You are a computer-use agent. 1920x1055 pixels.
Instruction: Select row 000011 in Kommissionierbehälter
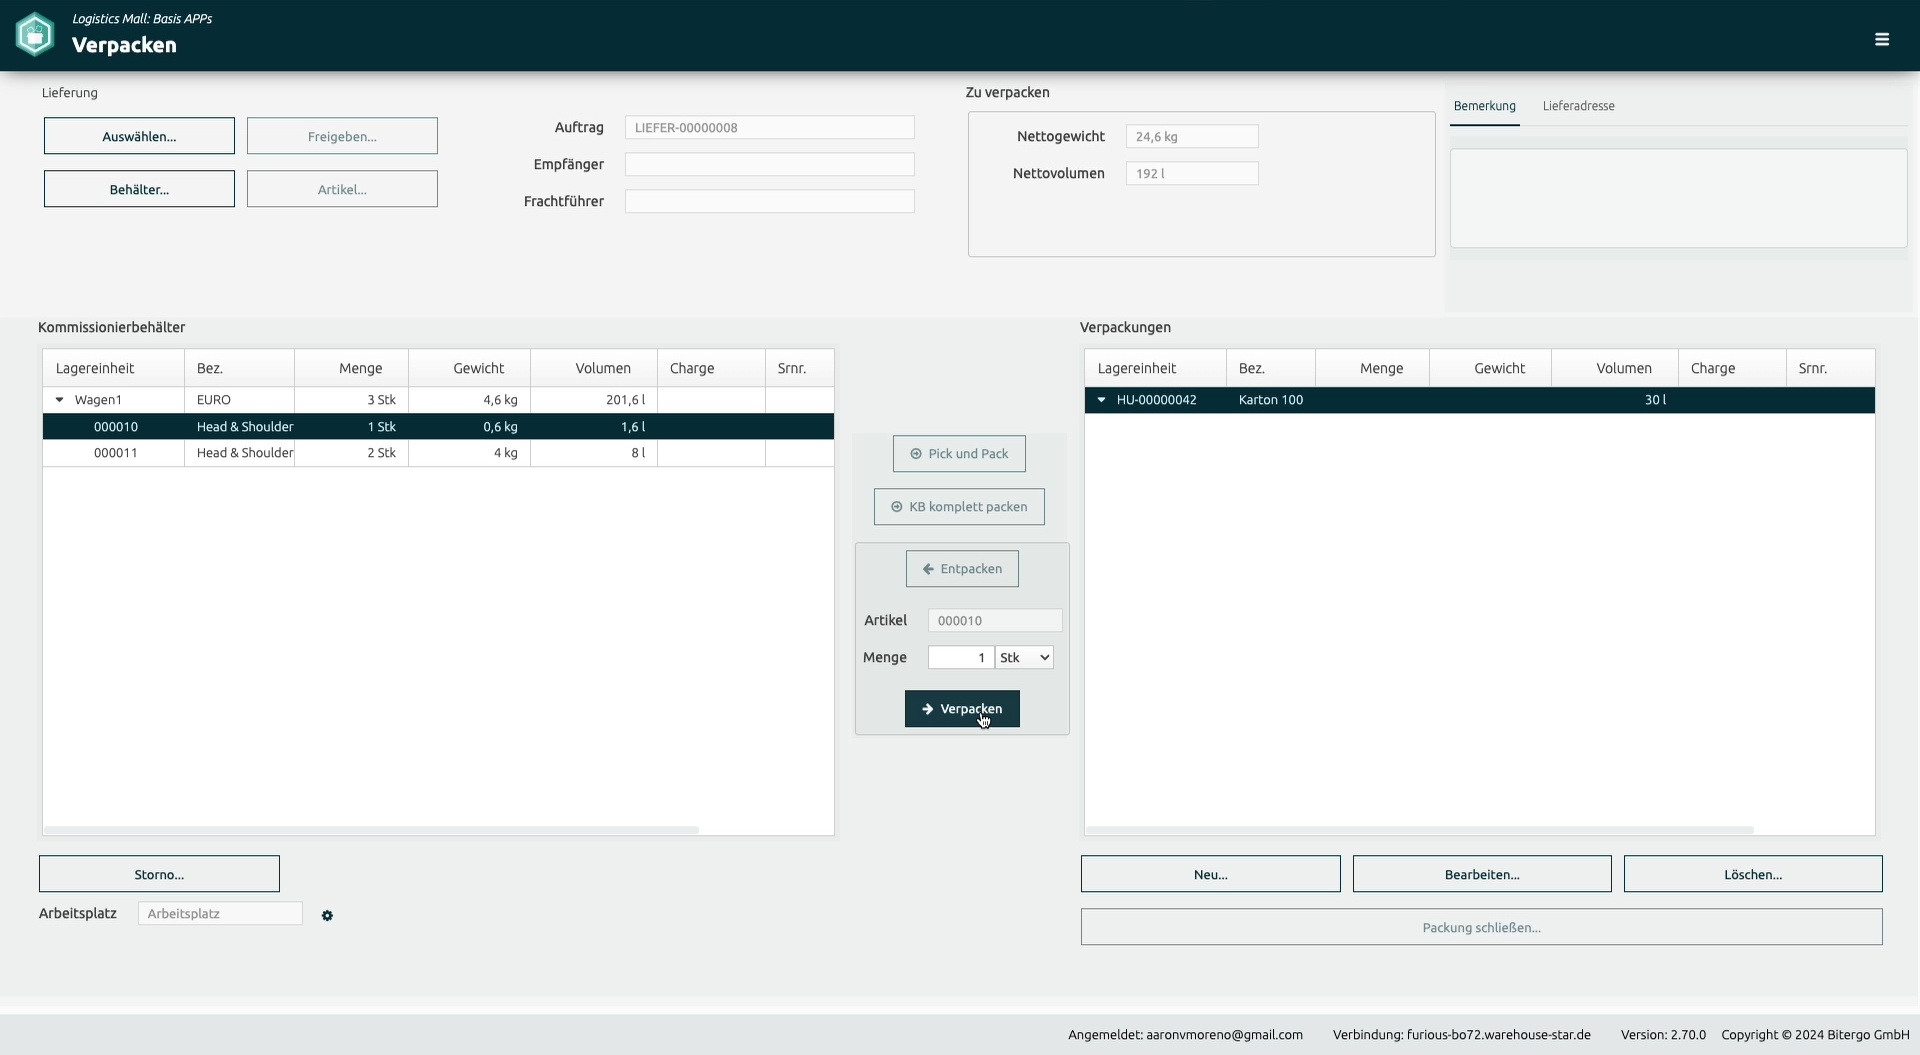point(438,453)
